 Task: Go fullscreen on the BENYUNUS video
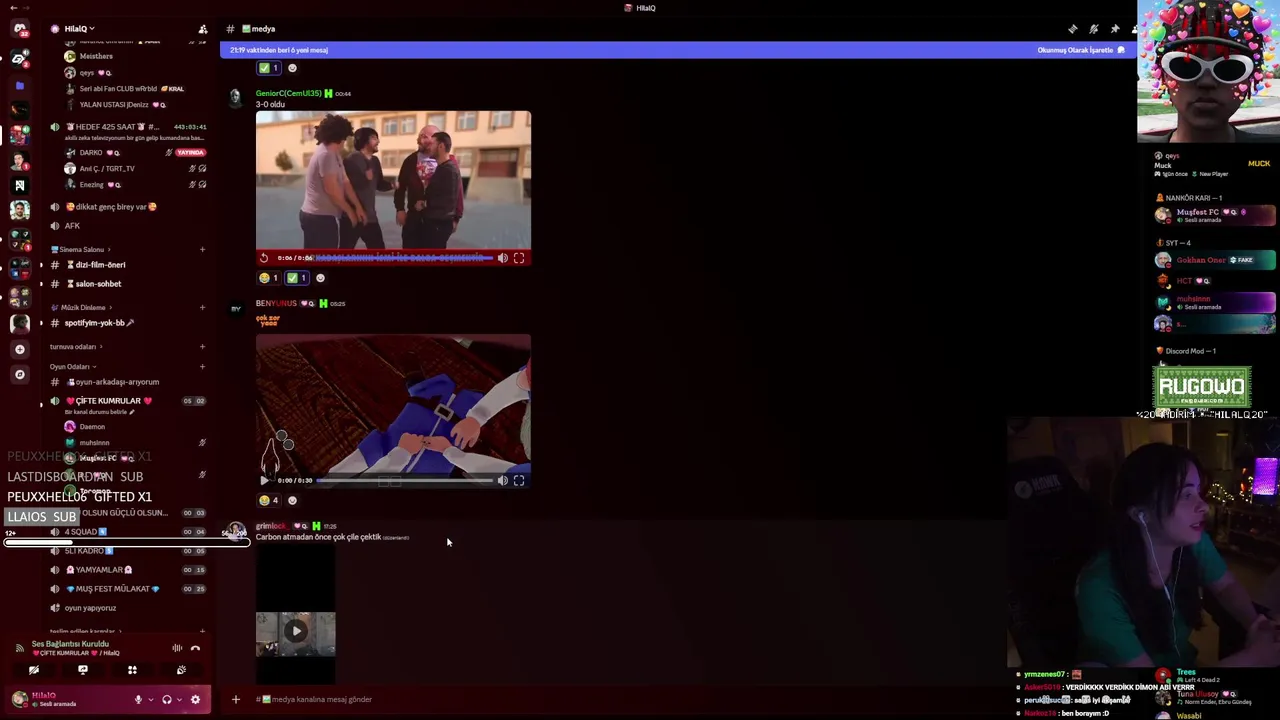tap(518, 481)
